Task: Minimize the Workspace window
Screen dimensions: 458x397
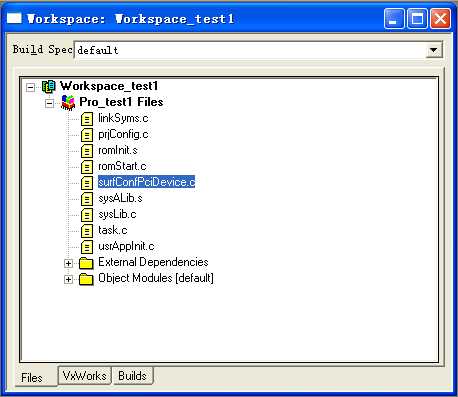Action: pos(394,19)
